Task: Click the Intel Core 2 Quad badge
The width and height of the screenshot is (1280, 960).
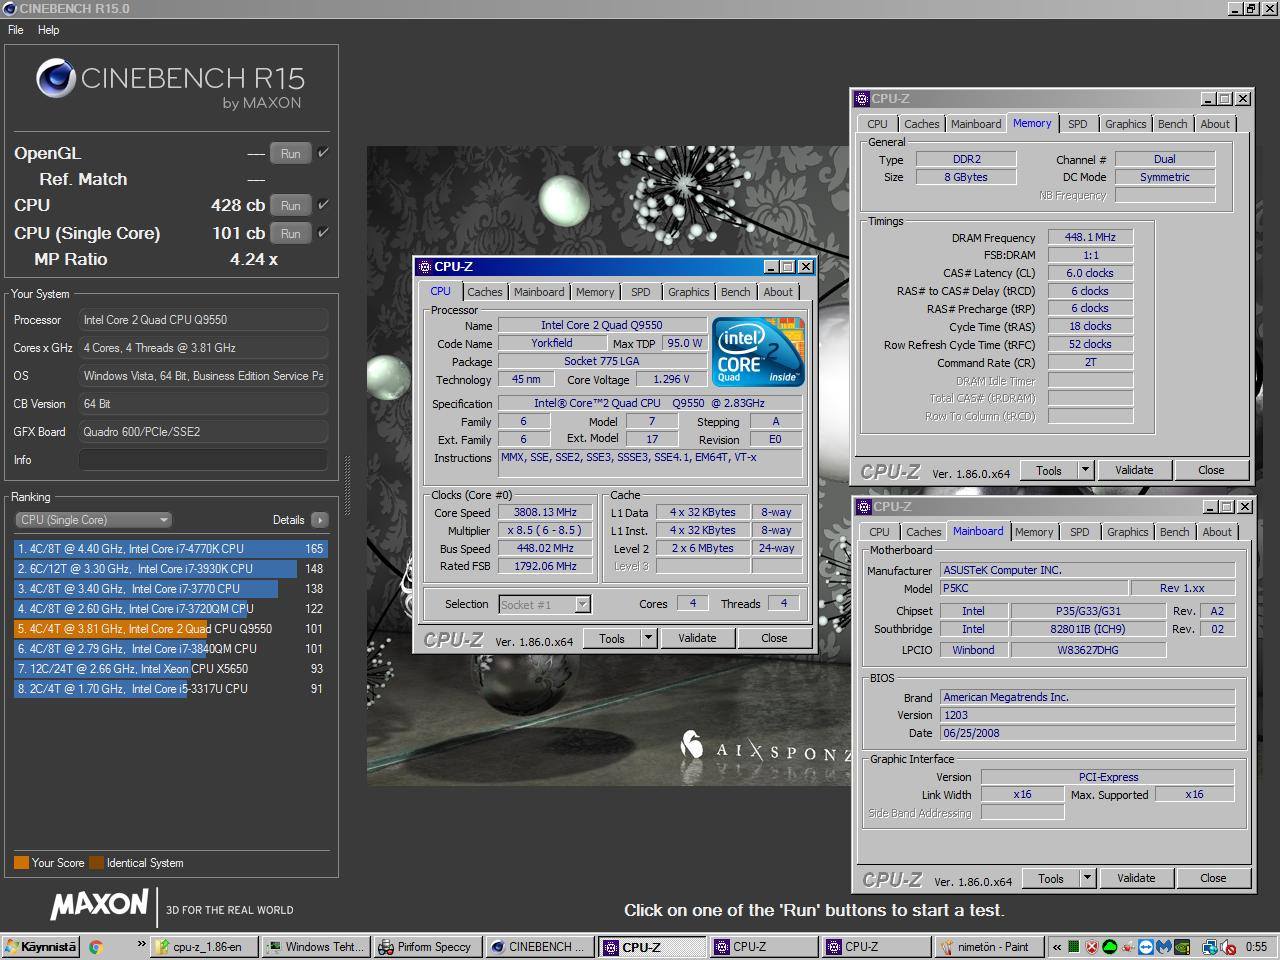Action: [x=759, y=352]
